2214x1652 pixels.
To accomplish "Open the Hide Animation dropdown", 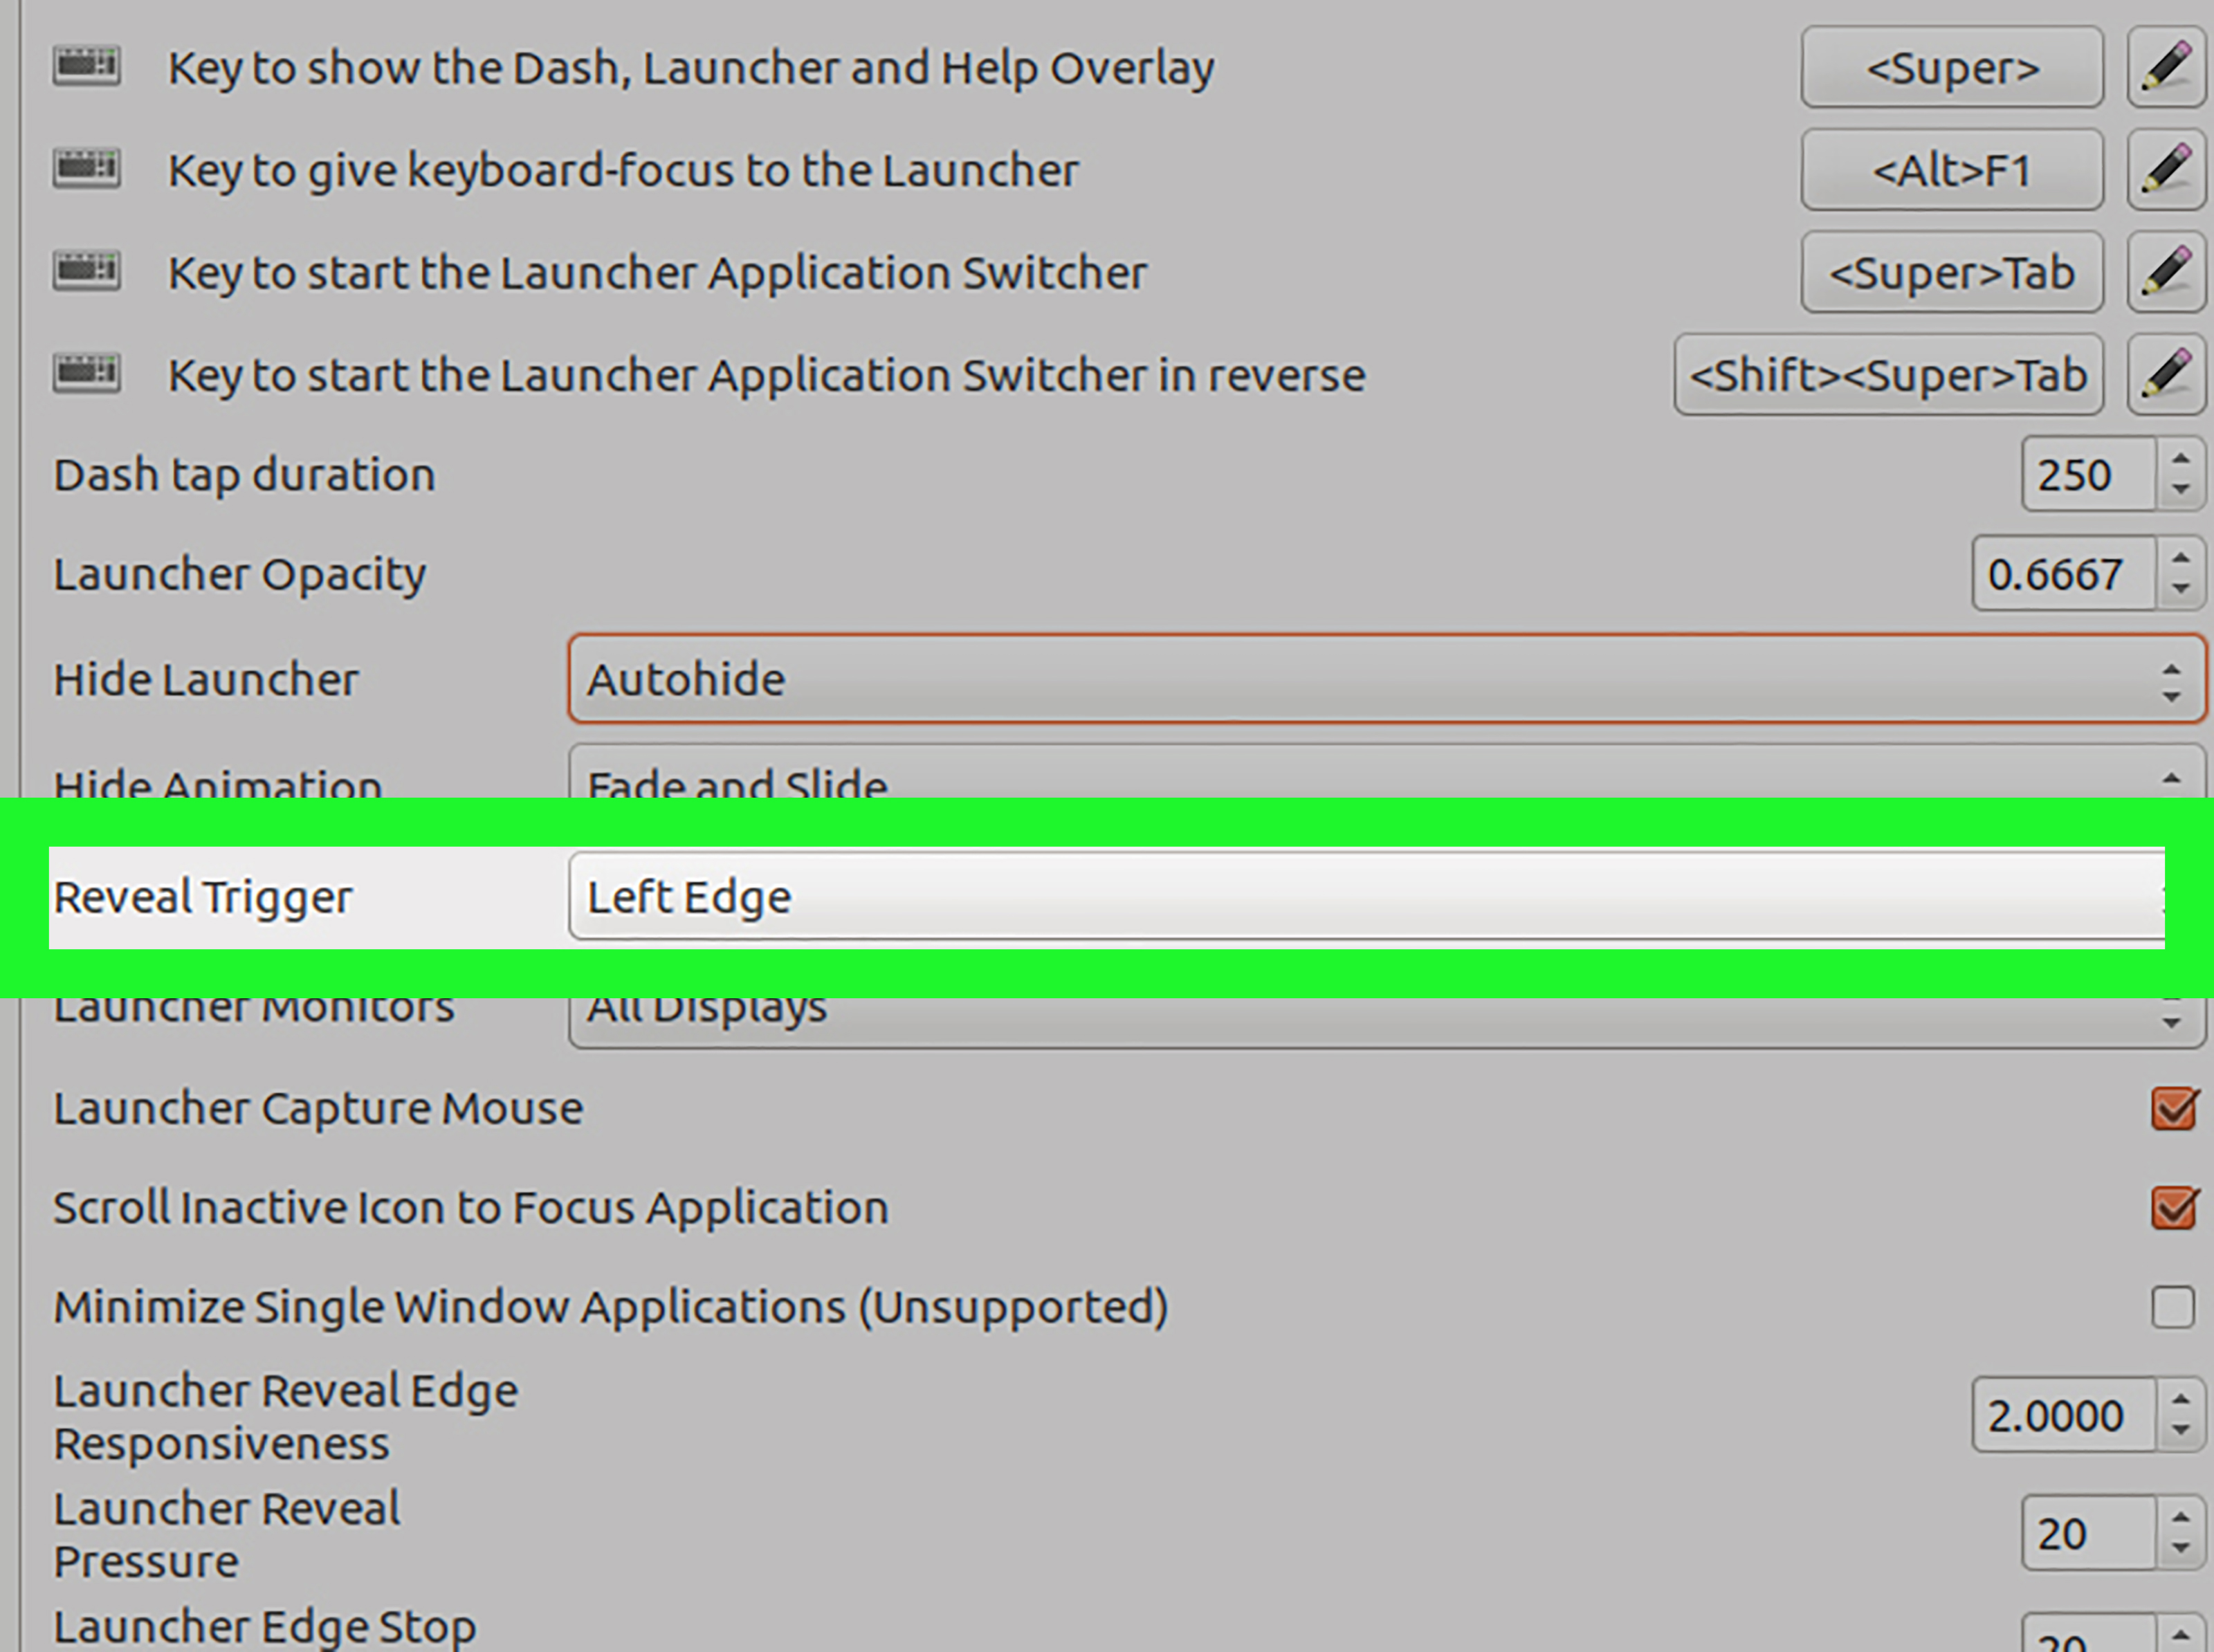I will [x=1387, y=772].
